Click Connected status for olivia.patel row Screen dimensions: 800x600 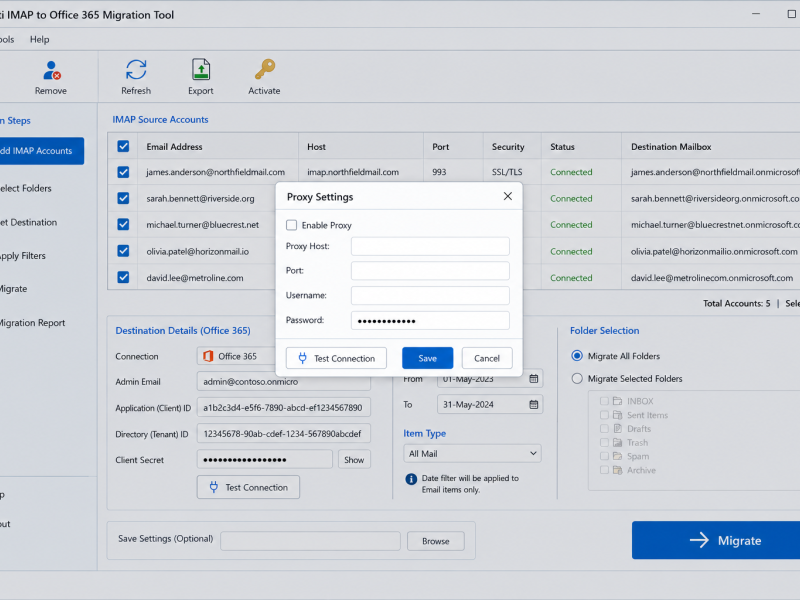tap(571, 252)
